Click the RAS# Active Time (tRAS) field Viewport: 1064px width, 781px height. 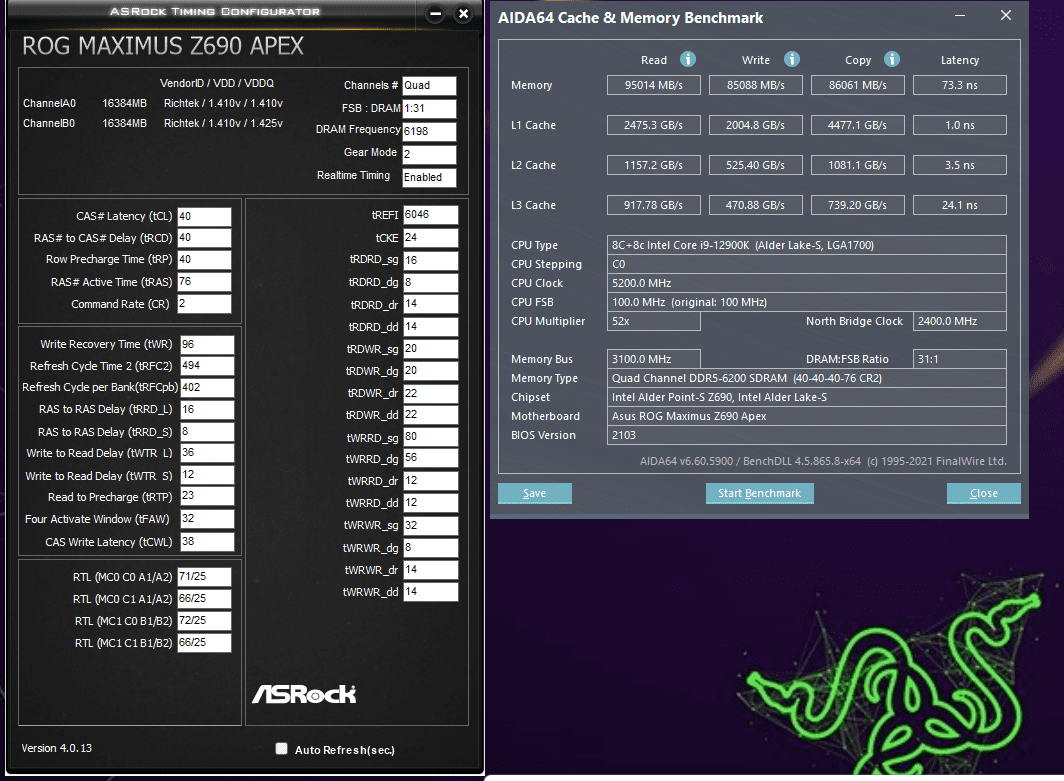click(204, 282)
